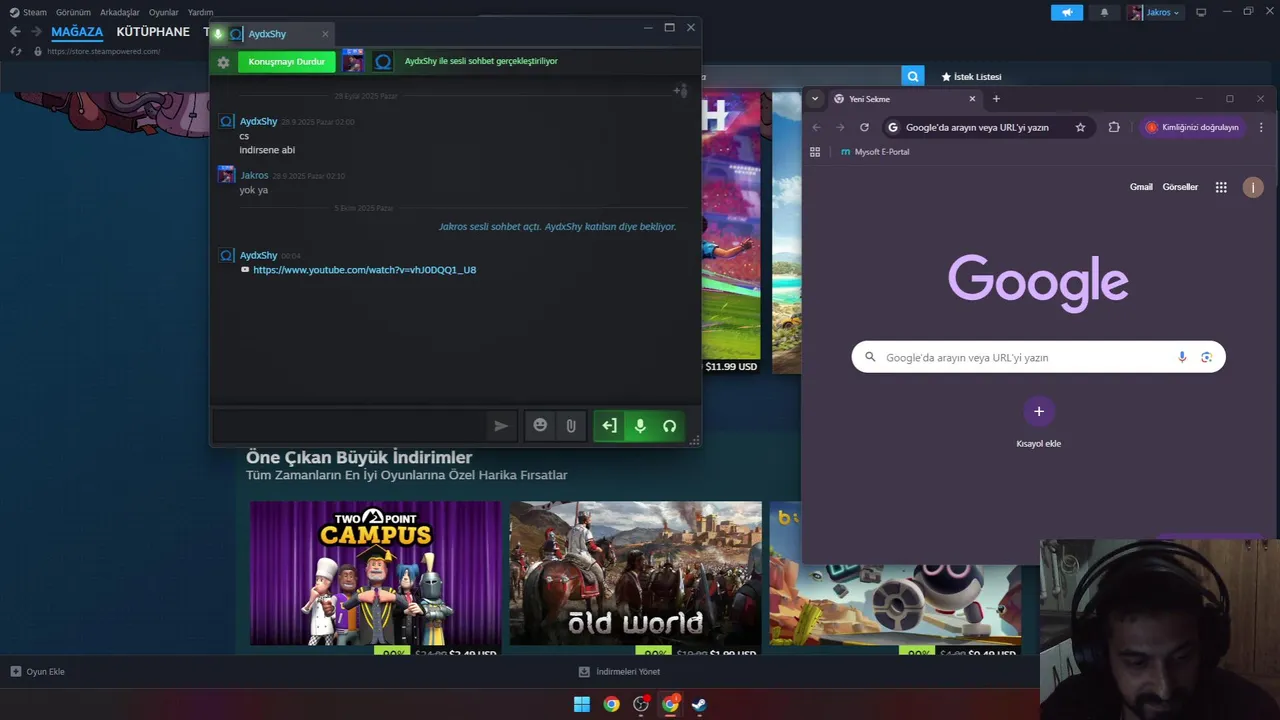Open the Yardım menu

200,12
